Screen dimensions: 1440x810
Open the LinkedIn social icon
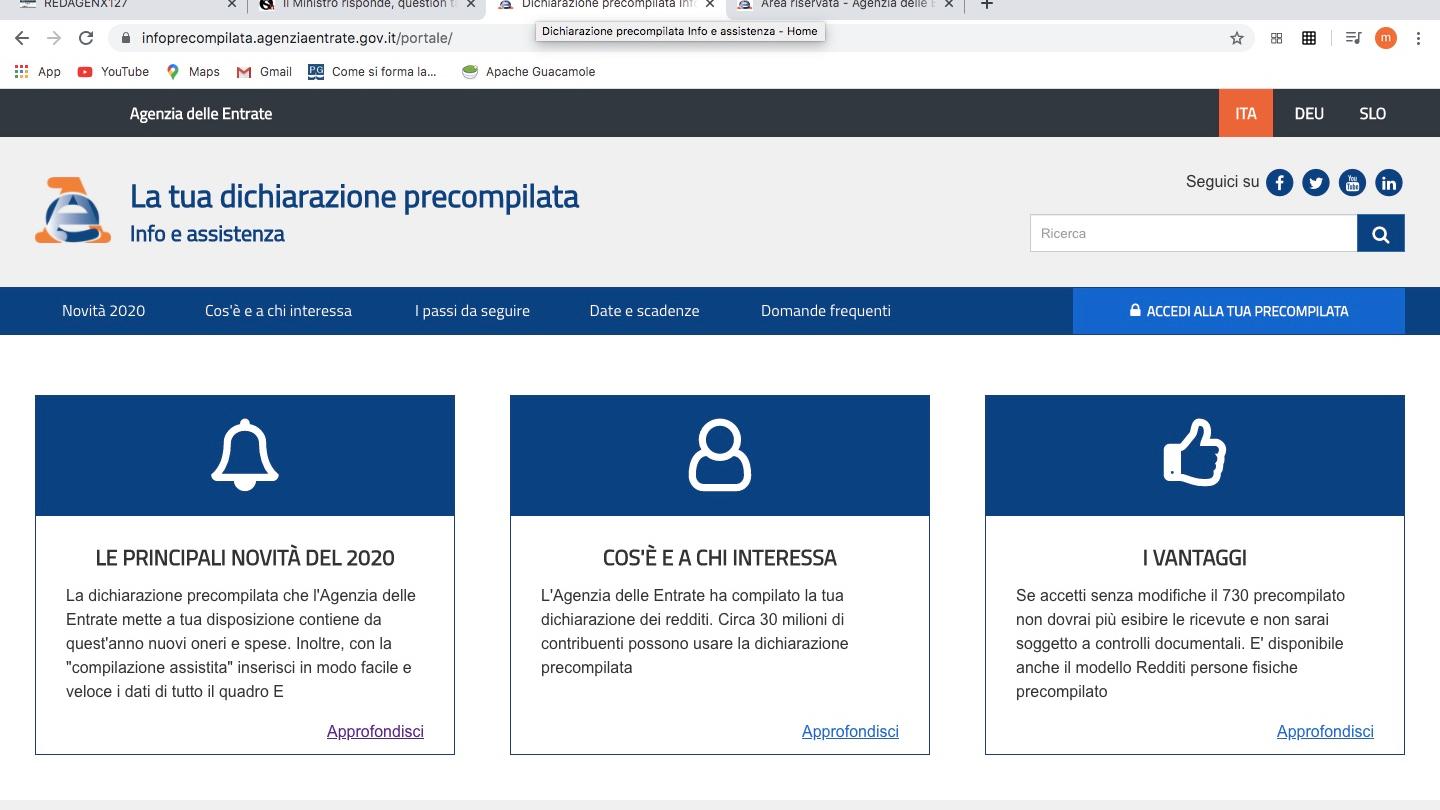[x=1388, y=182]
